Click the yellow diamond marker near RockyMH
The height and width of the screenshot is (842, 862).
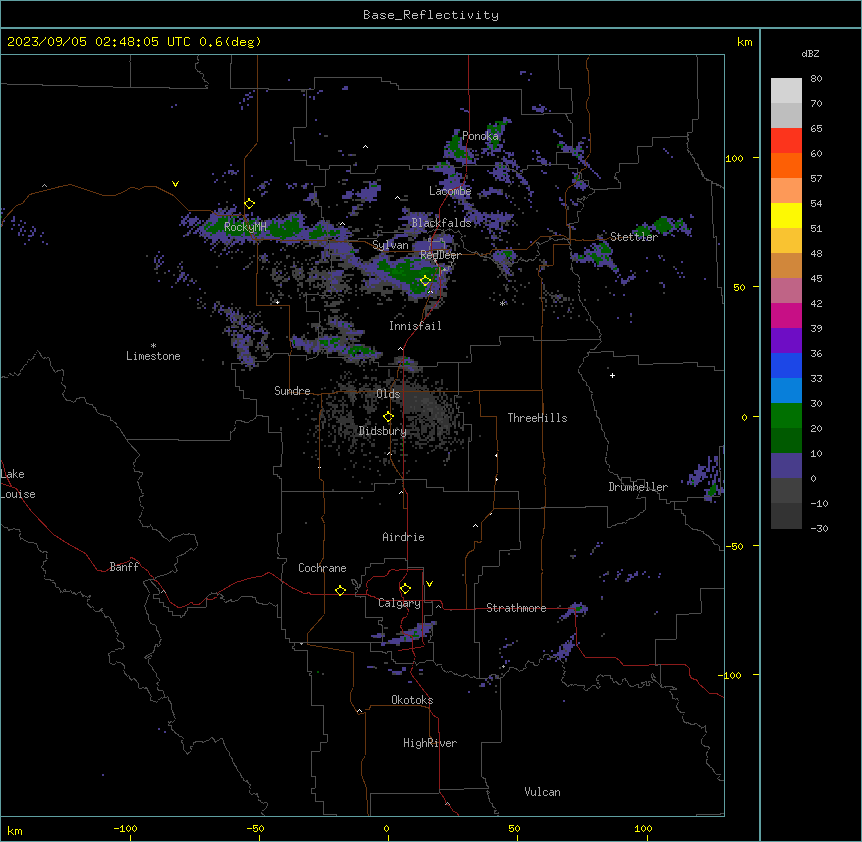pos(249,204)
